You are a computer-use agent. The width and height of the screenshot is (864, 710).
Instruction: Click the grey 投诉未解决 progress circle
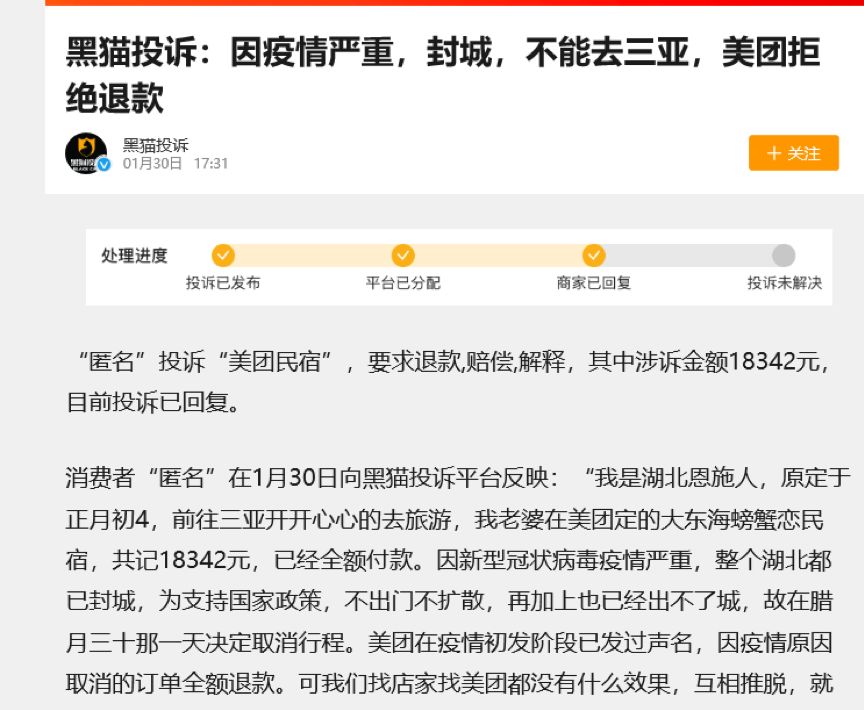click(784, 256)
